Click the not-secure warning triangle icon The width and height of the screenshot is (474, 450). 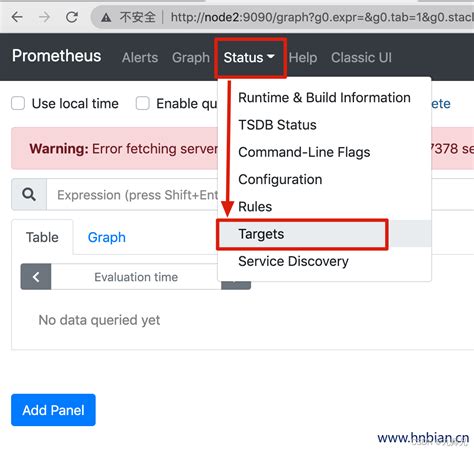point(106,17)
